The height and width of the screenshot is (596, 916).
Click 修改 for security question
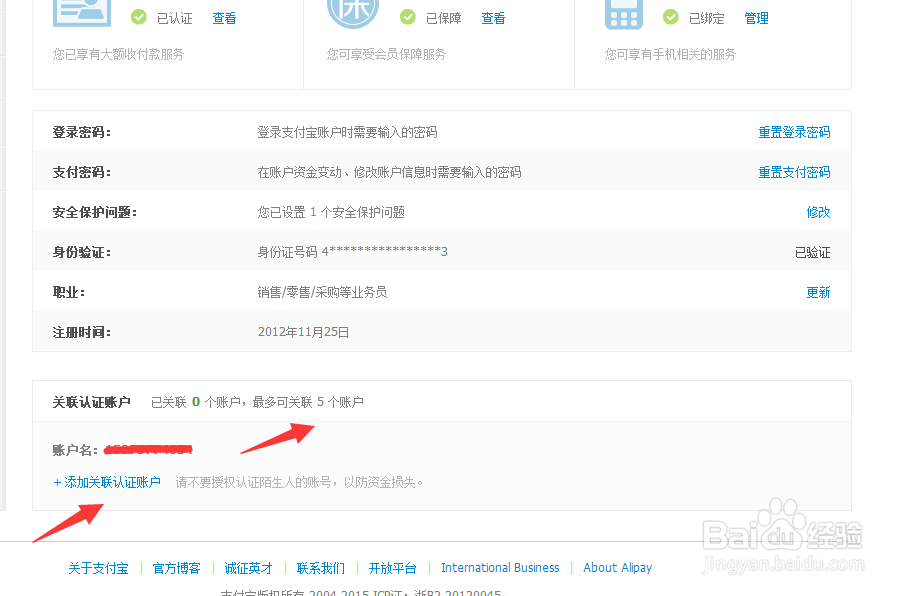(818, 212)
